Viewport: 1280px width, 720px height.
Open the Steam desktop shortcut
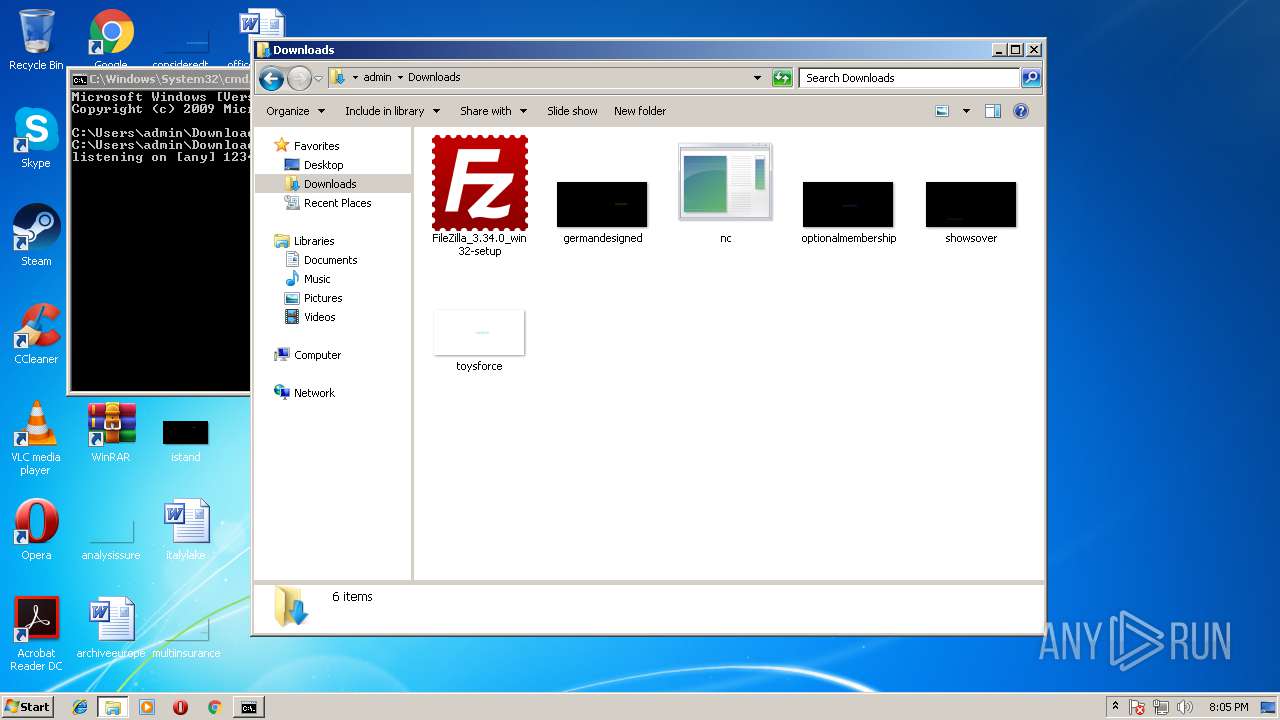(x=36, y=236)
